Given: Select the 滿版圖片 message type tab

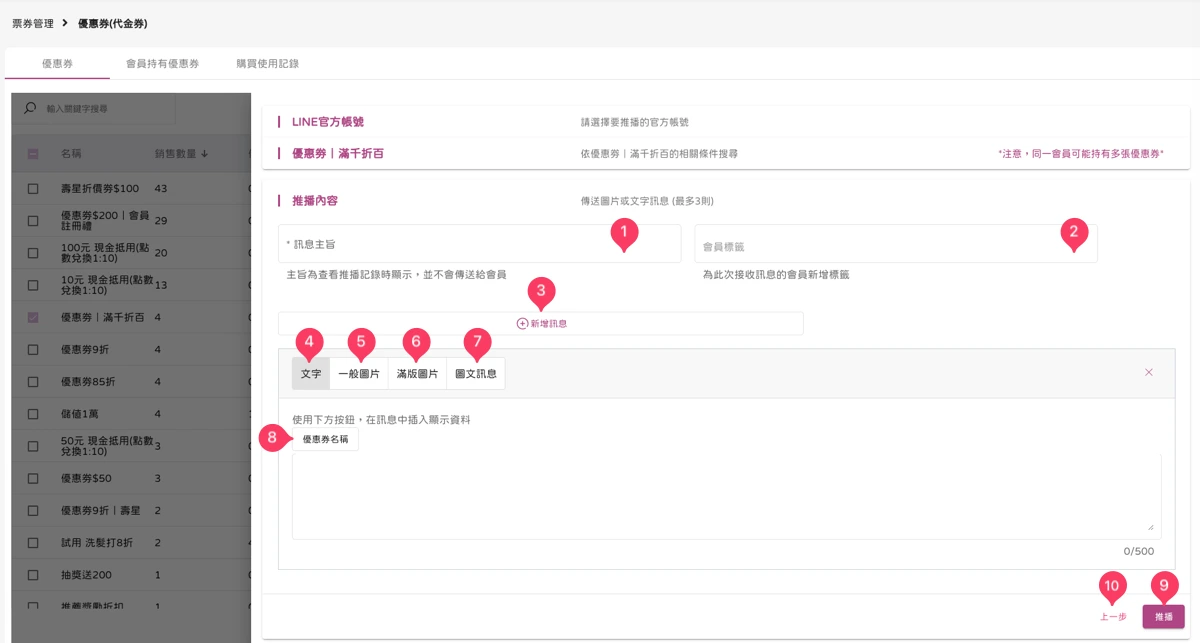Looking at the screenshot, I should tap(417, 373).
